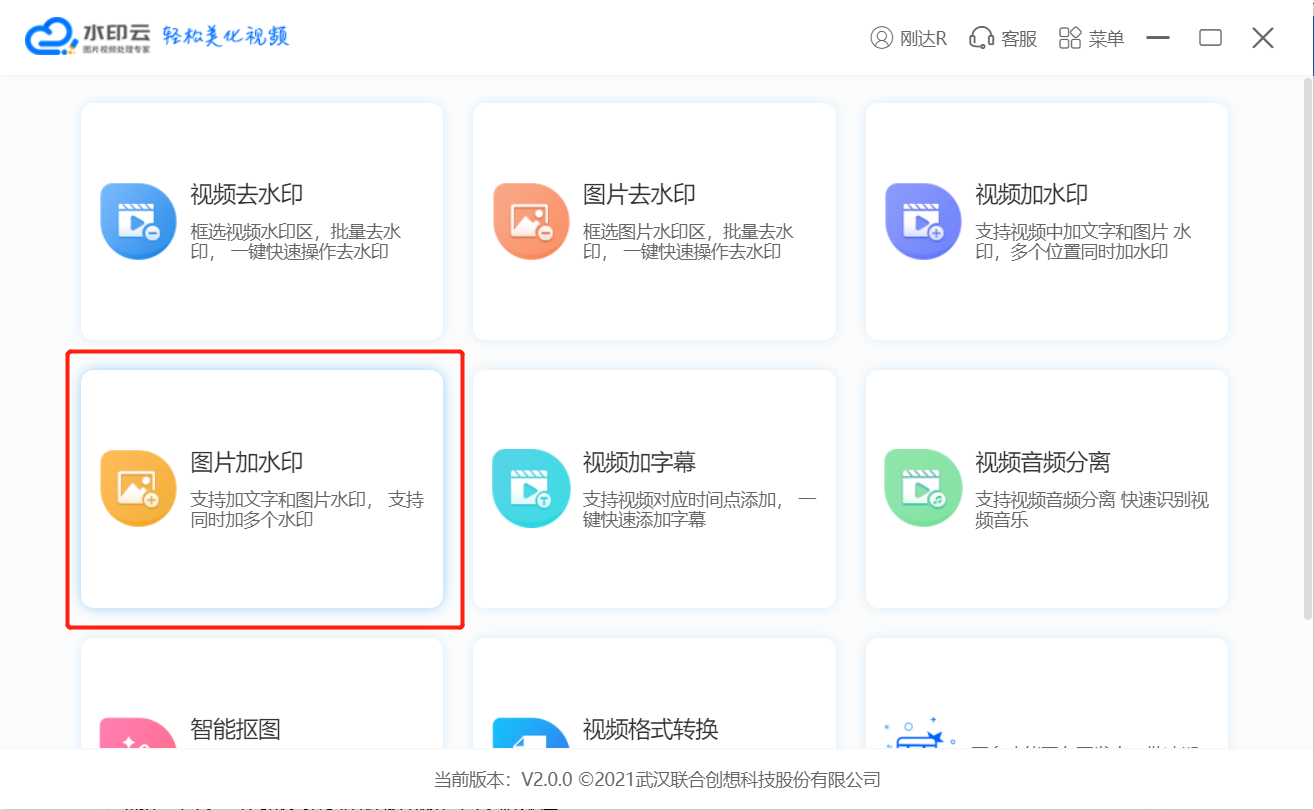
Task: Open the 图片去水印 title
Action: 639,194
